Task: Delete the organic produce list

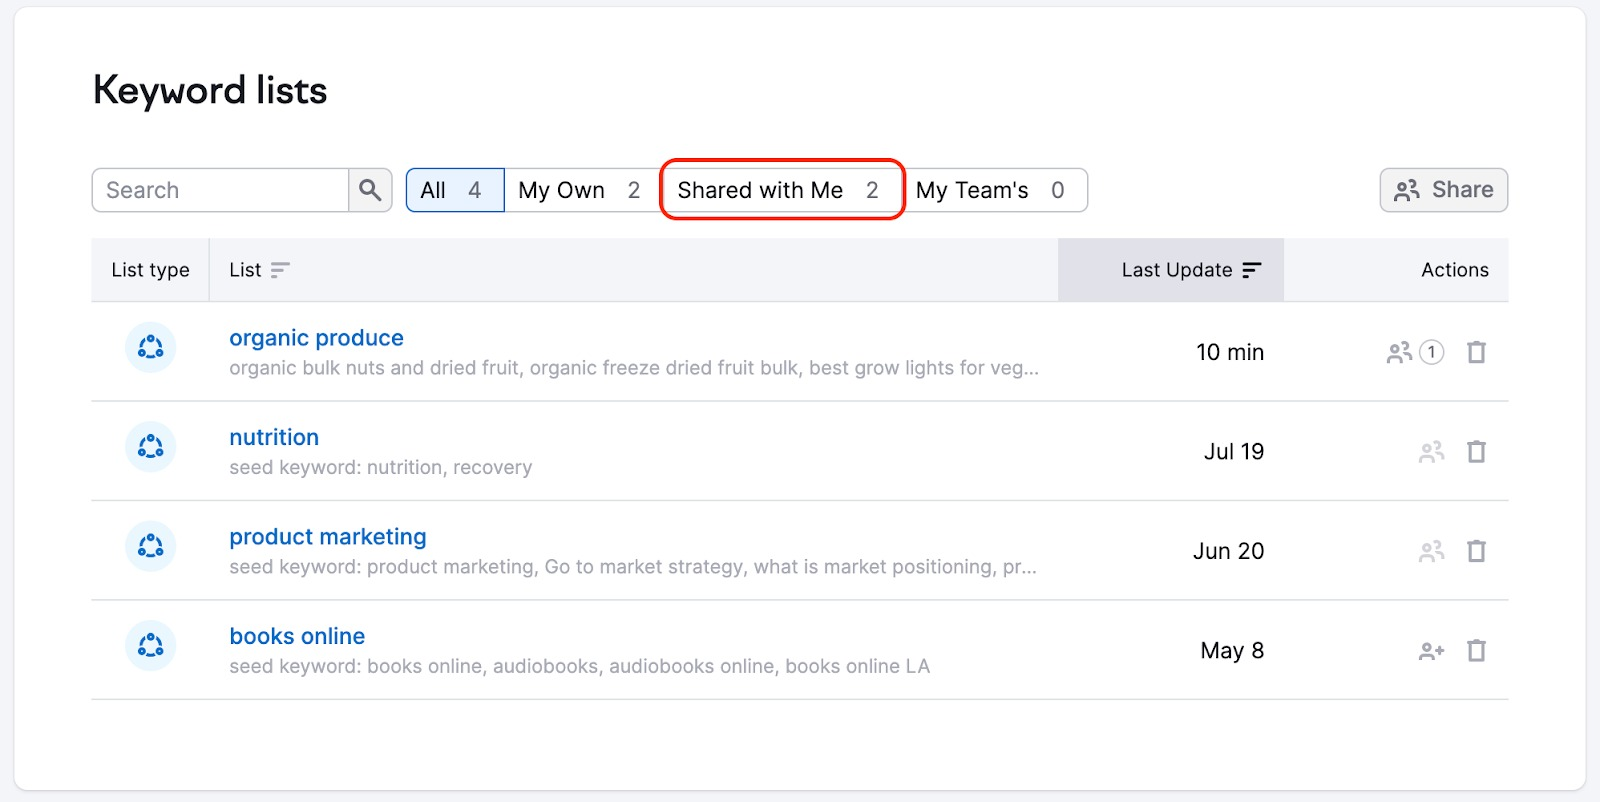Action: coord(1476,352)
